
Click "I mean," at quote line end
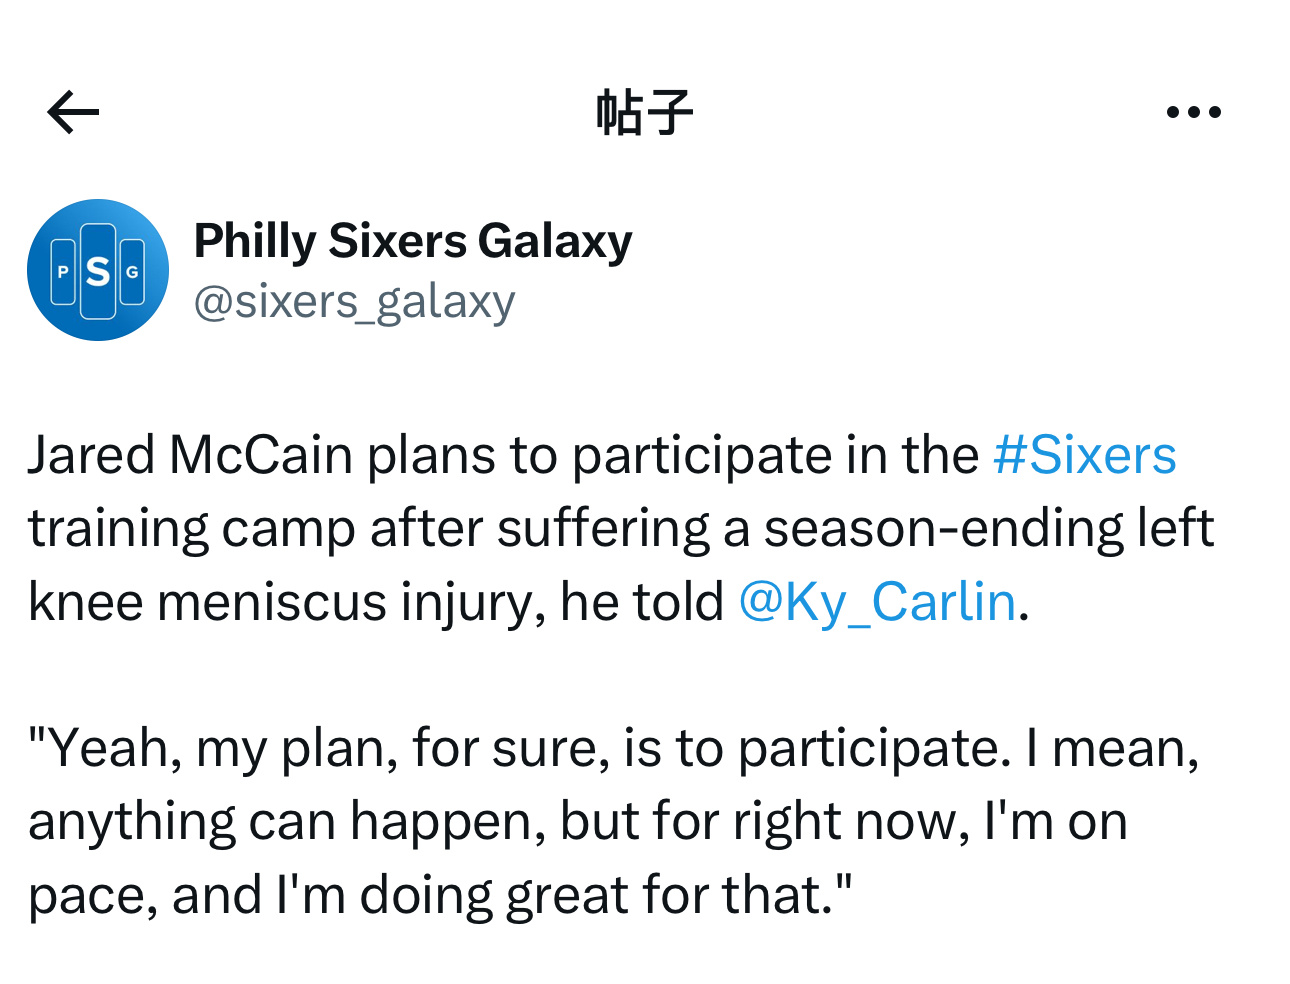coord(1113,748)
